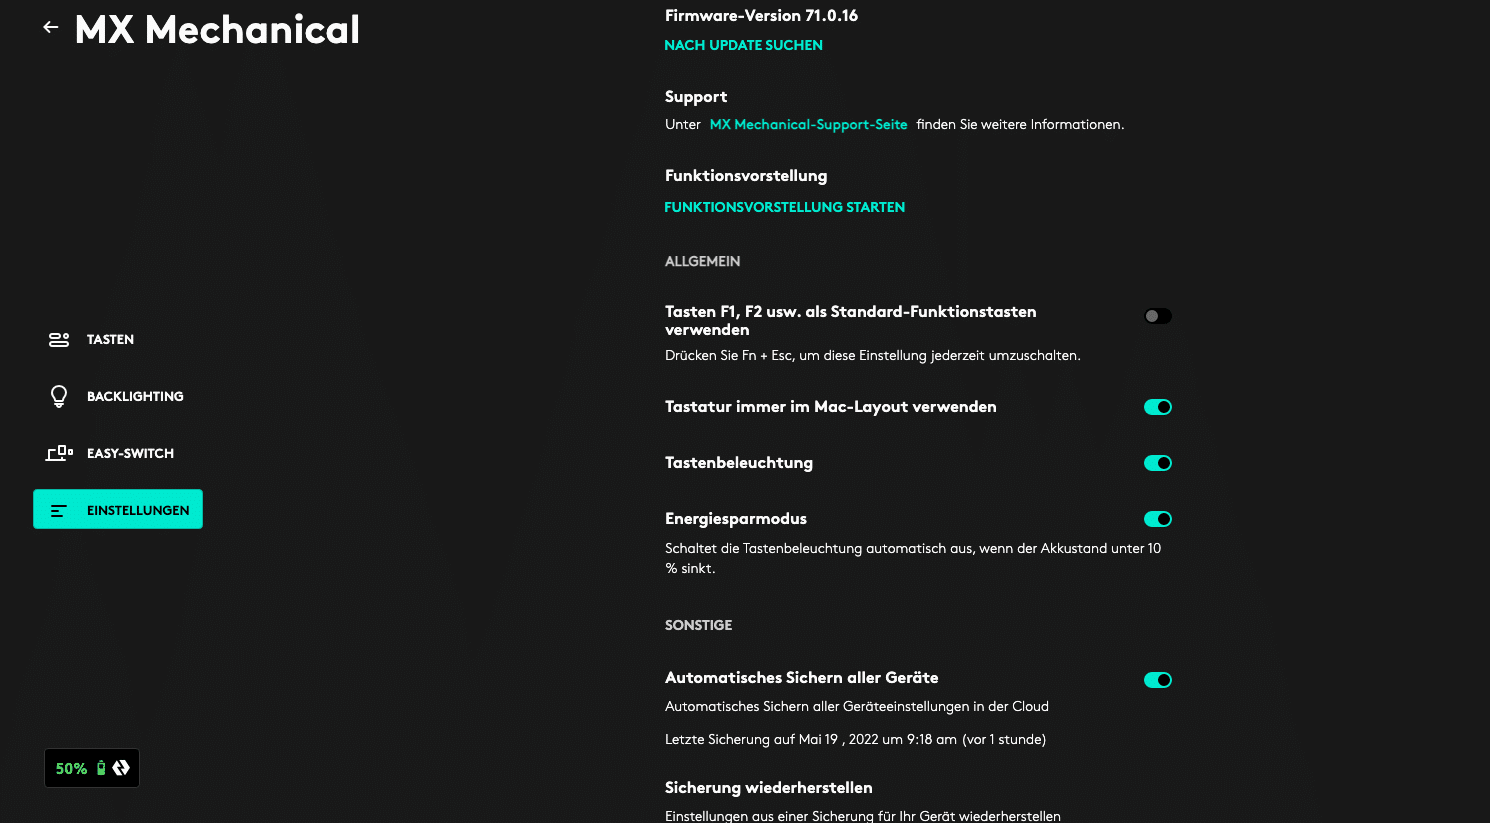Open the TASTEN section

(x=110, y=340)
